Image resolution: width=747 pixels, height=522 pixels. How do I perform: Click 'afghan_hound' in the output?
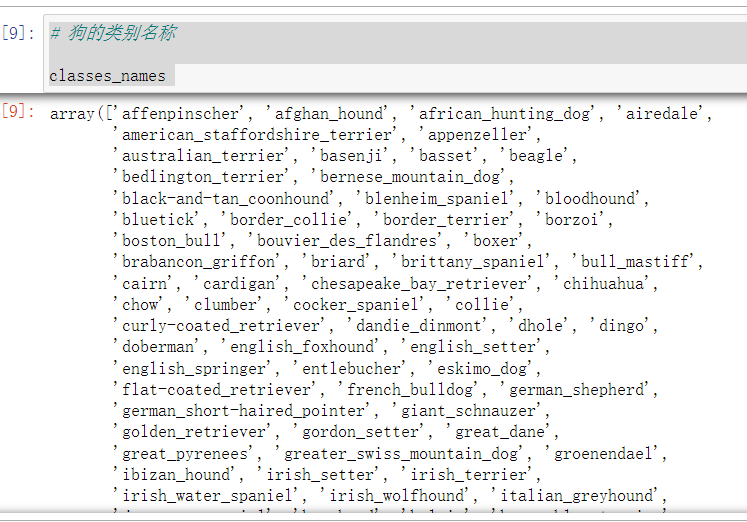tap(329, 114)
